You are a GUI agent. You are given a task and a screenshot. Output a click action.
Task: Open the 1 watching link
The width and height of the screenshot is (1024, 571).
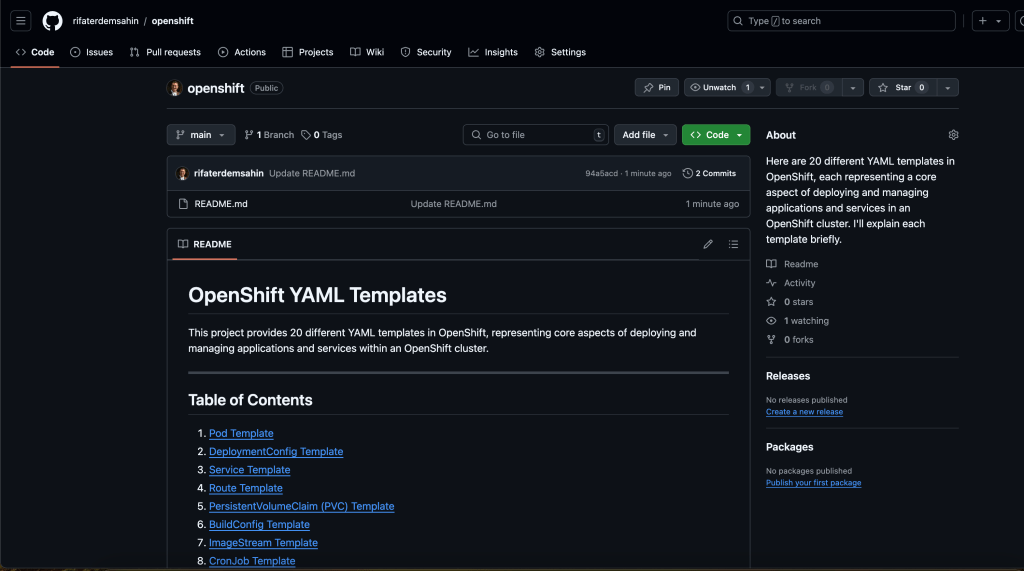coord(797,321)
